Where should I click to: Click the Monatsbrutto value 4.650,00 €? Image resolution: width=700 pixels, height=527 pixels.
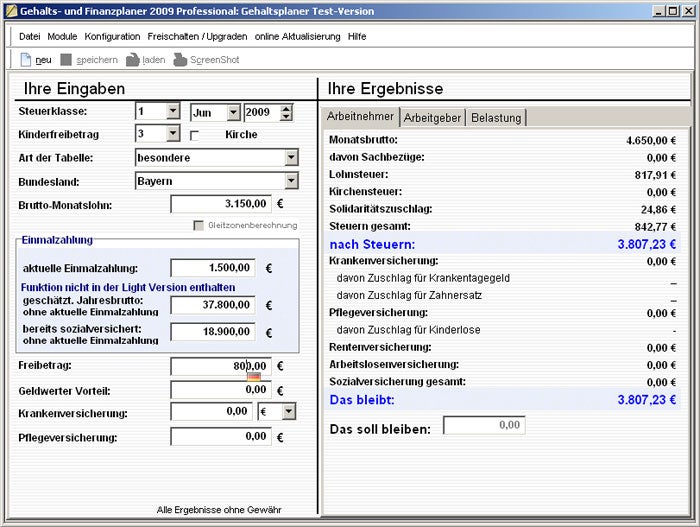pyautogui.click(x=651, y=141)
